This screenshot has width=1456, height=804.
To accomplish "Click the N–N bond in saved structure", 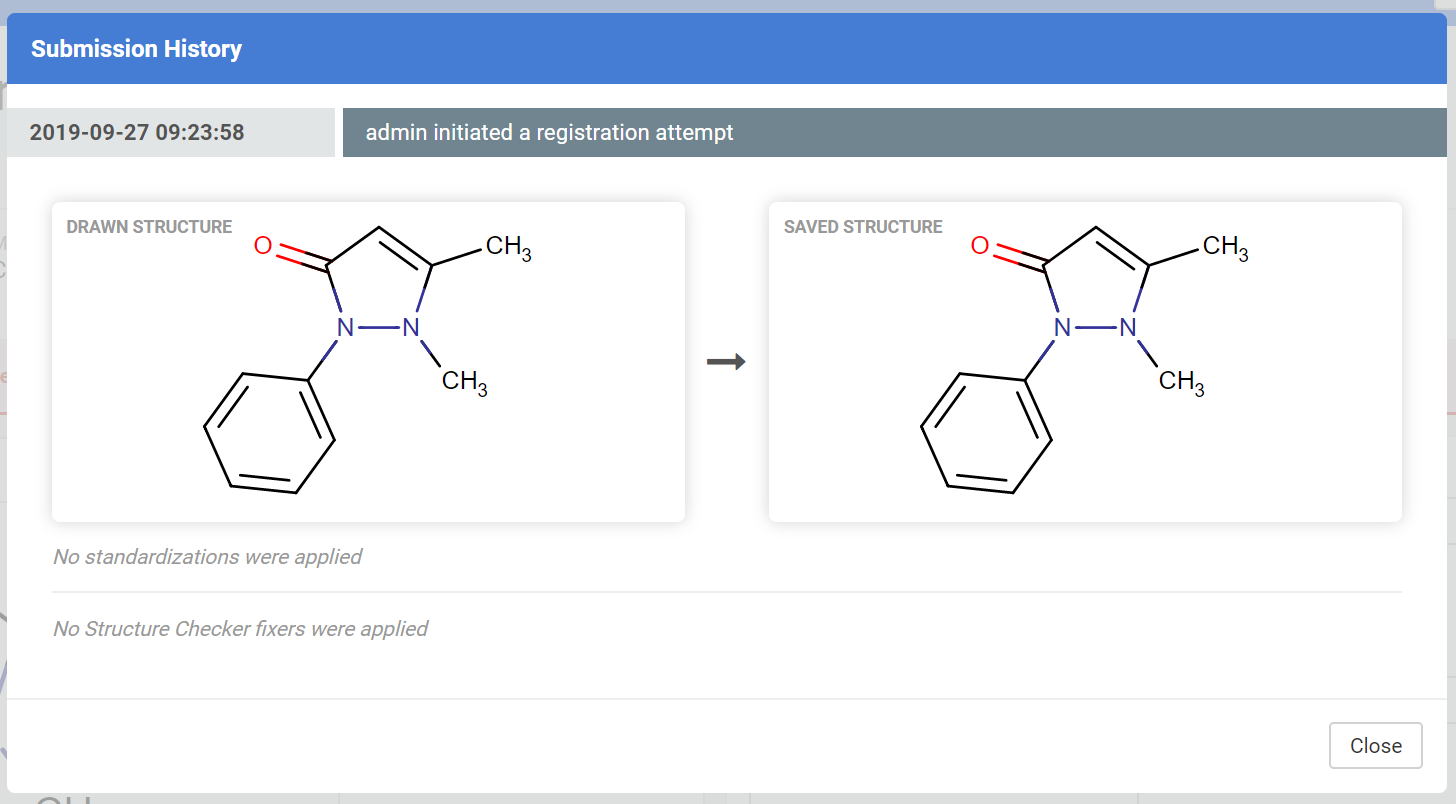I will click(x=1094, y=327).
